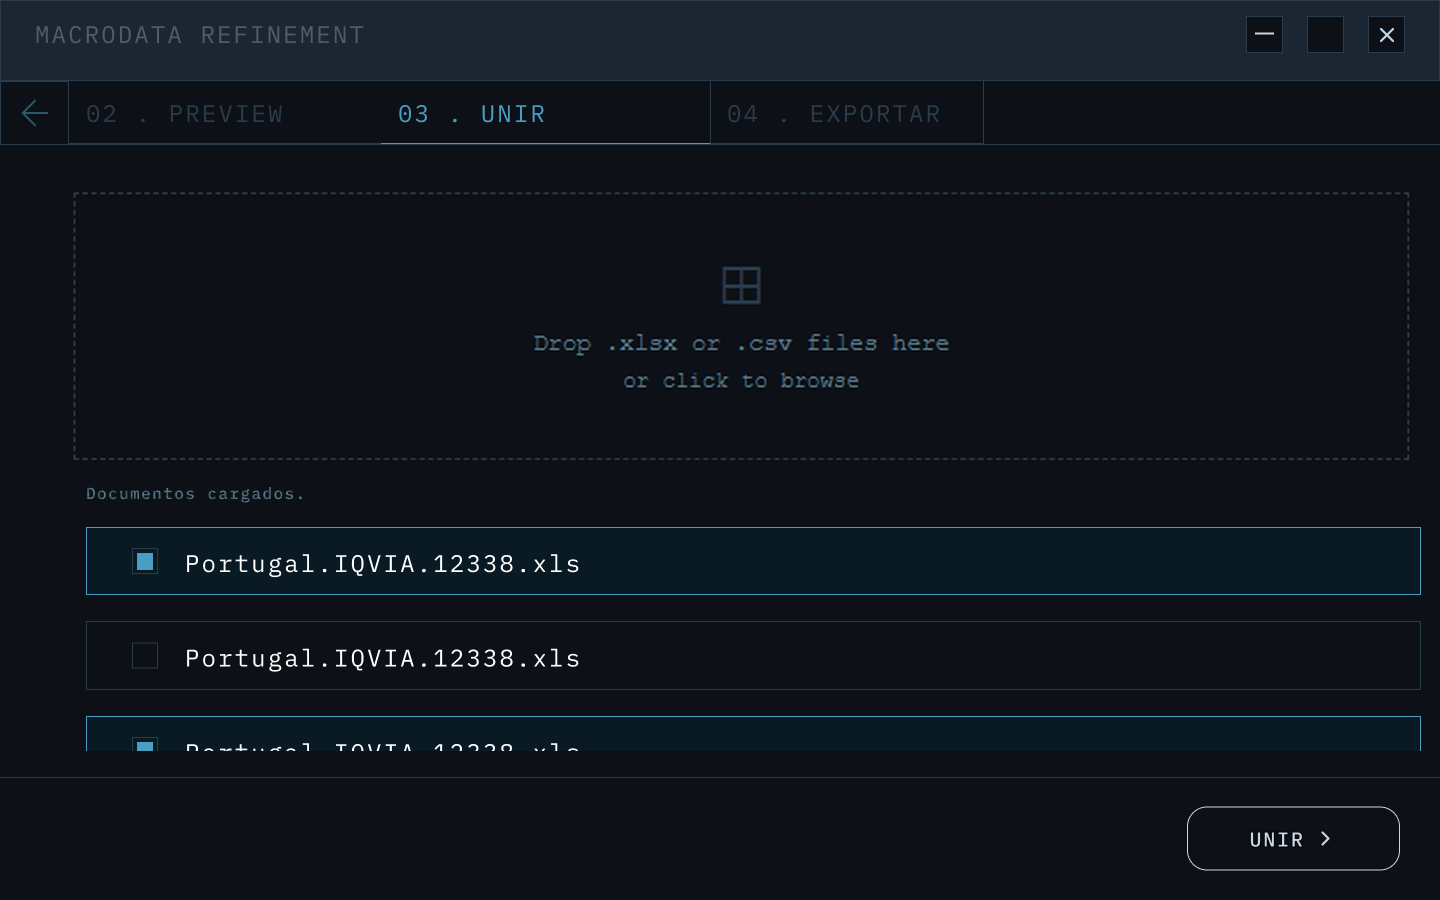Select the first highlighted Portugal.IQVIA.12338.xls file name

point(383,563)
